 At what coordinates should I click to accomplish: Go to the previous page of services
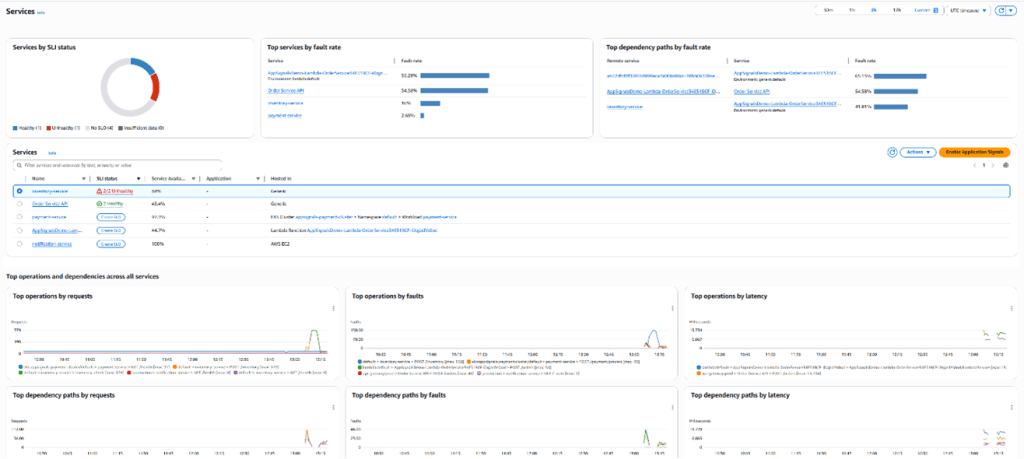[974, 165]
